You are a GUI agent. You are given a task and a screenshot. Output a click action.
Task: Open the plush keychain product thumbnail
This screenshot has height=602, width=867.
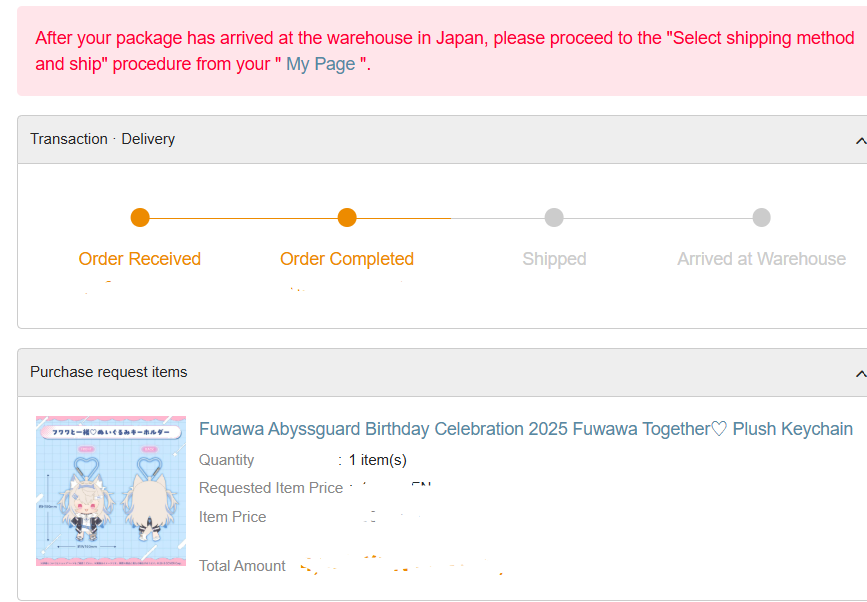[x=111, y=491]
